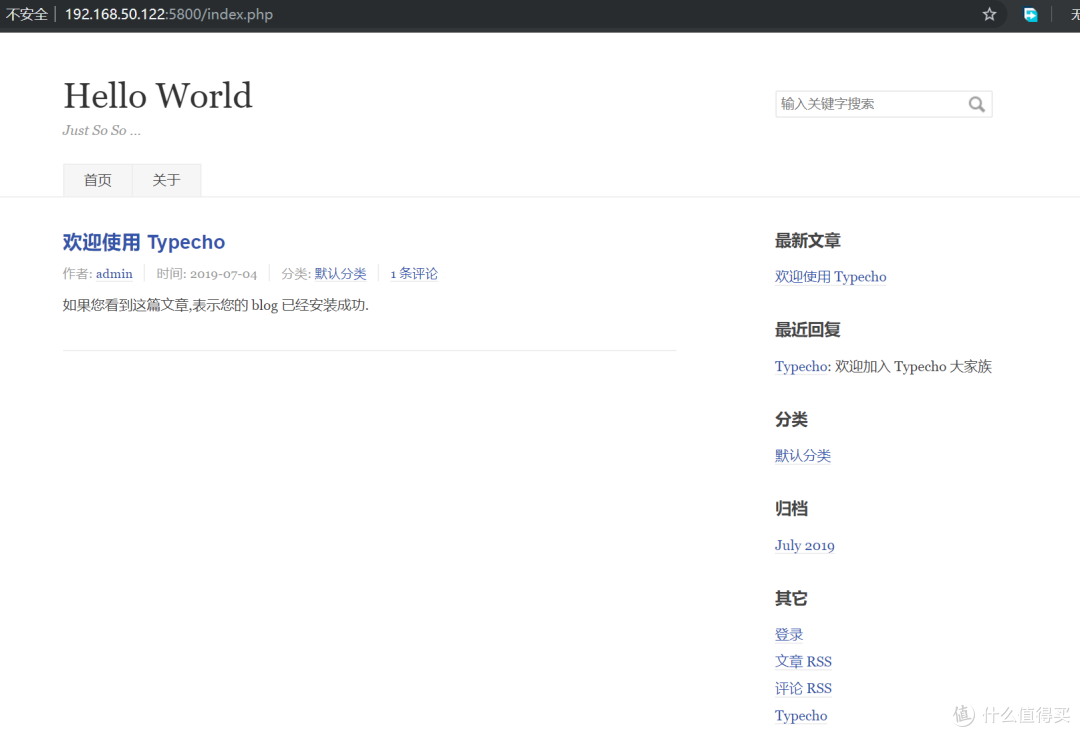Open 默认分类 category below the post title
Image resolution: width=1080 pixels, height=737 pixels.
coord(343,273)
